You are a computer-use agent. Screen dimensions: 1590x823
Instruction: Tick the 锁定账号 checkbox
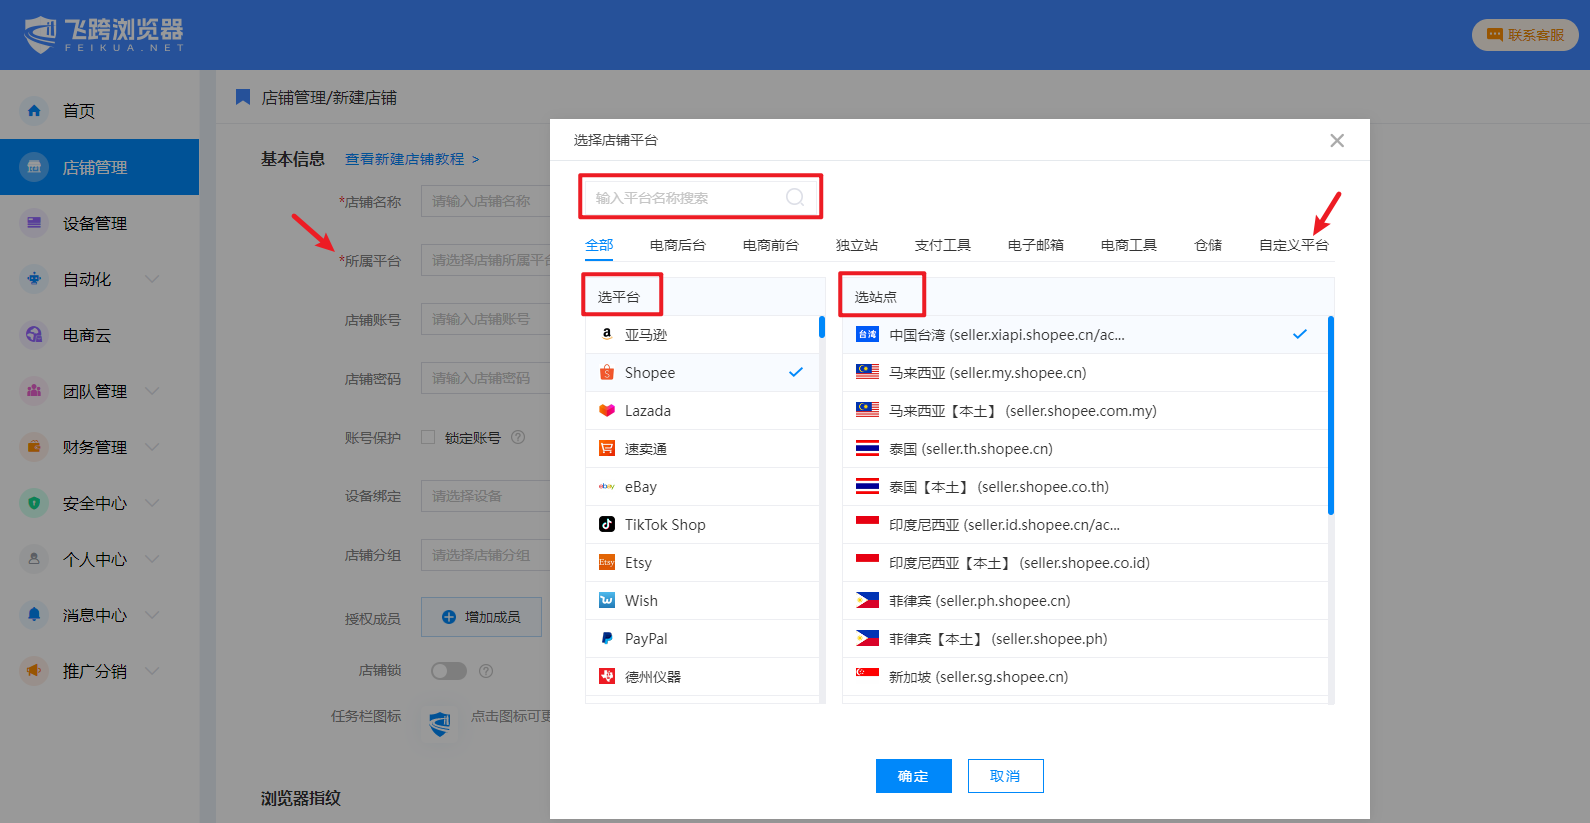pos(428,437)
